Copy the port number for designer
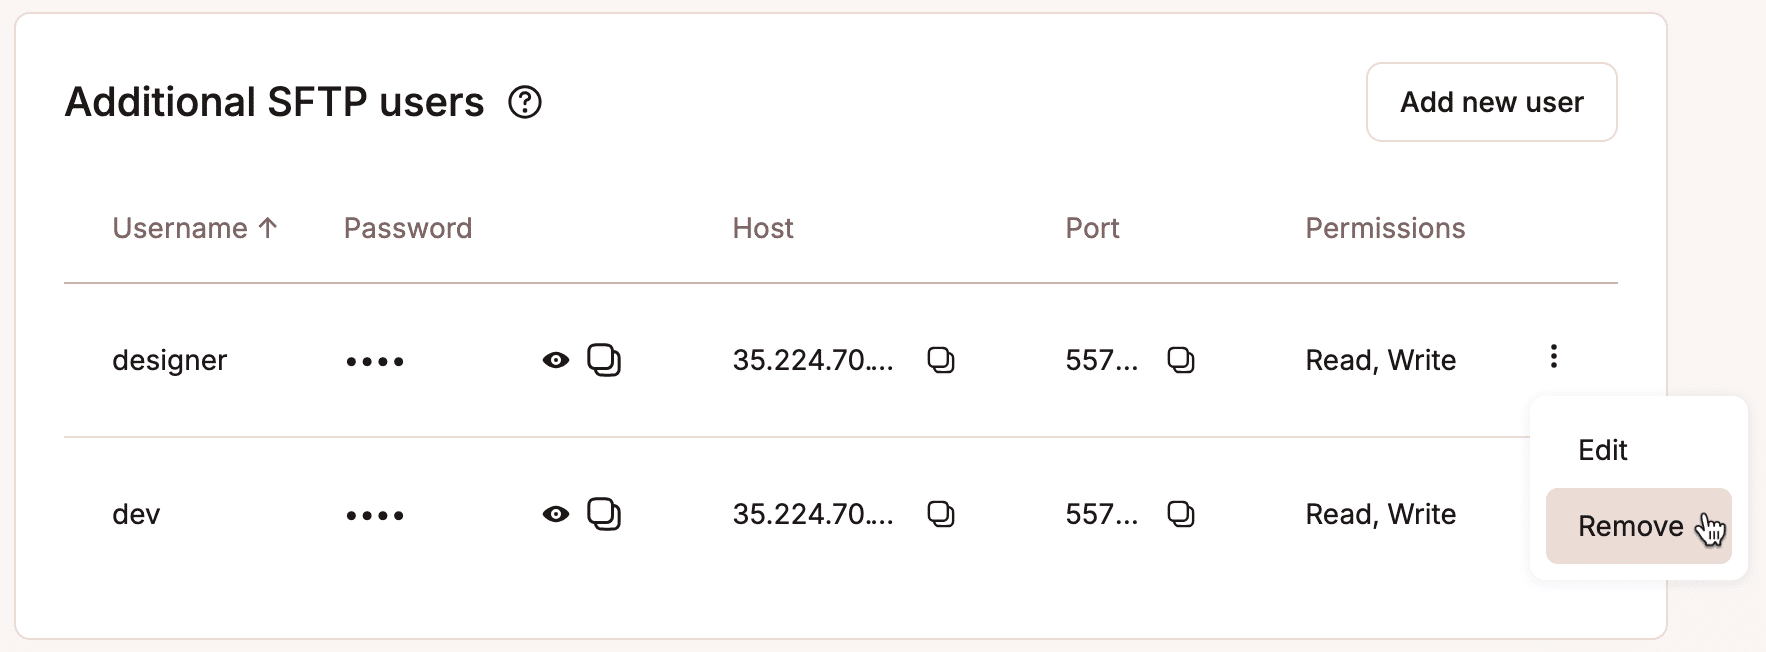Image resolution: width=1766 pixels, height=652 pixels. click(1181, 360)
